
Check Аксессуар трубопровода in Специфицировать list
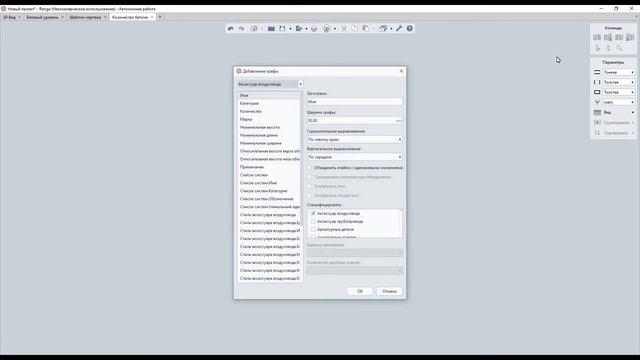(x=313, y=221)
